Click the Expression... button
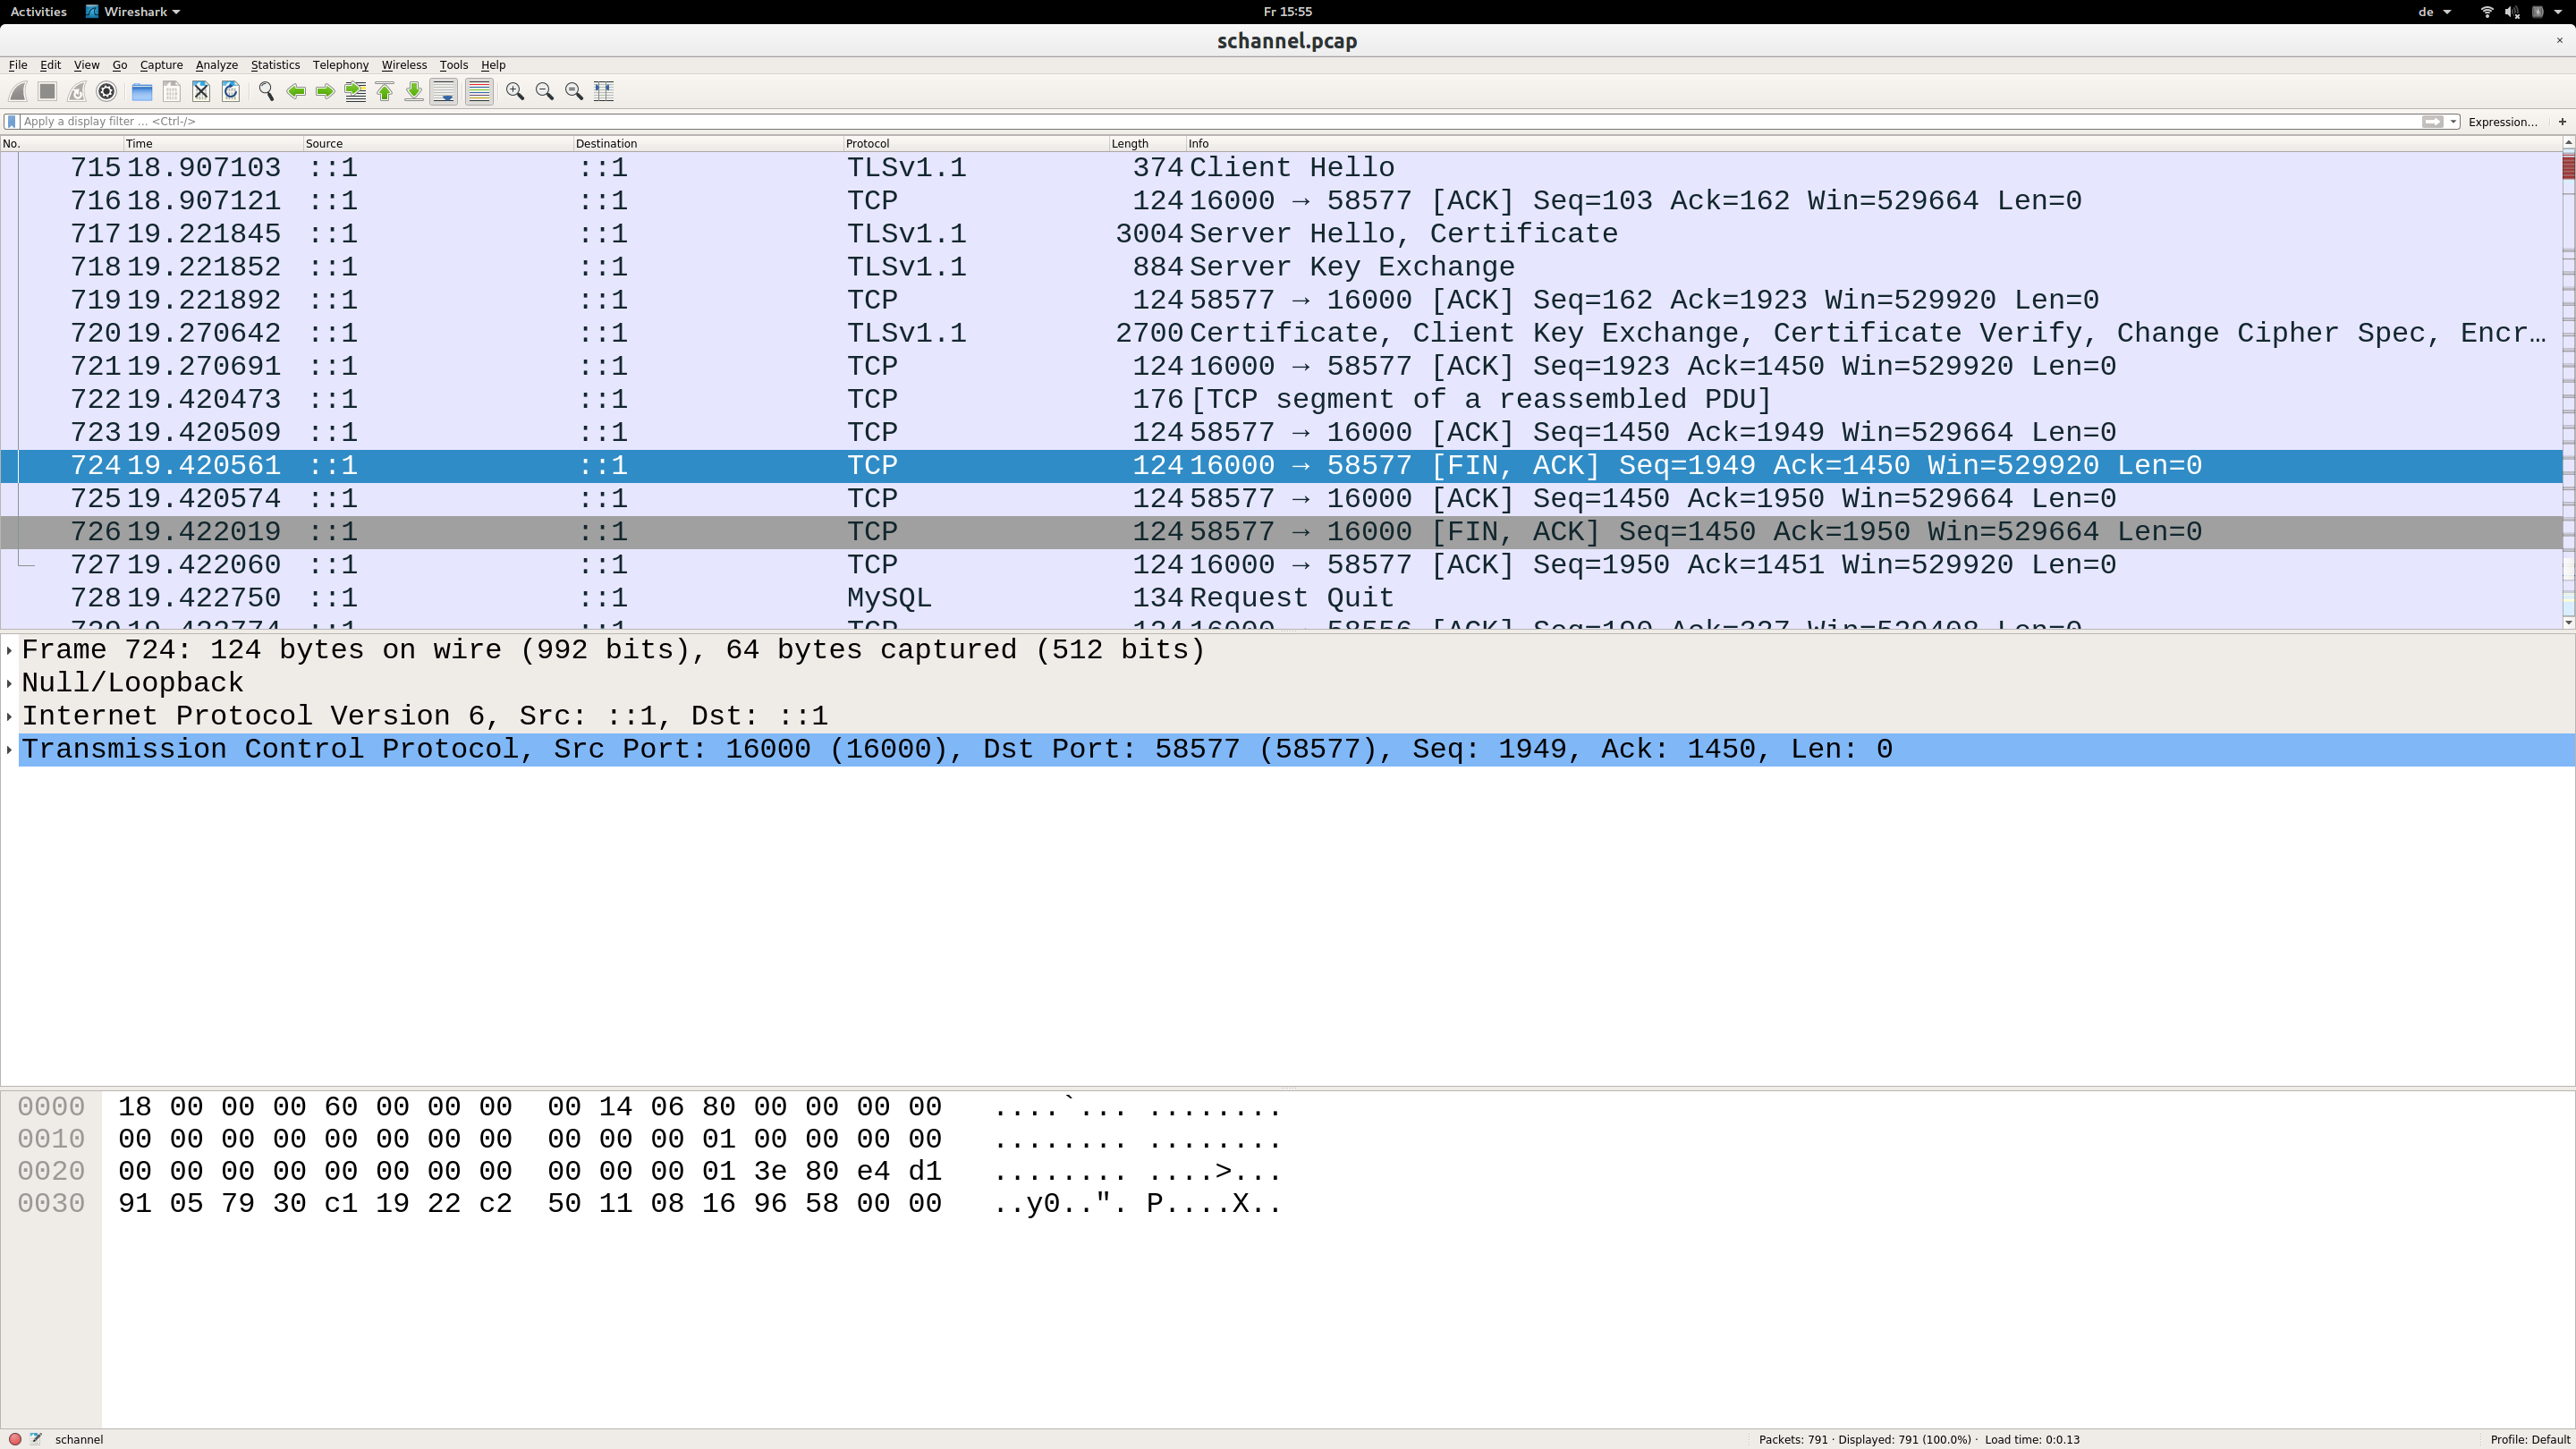This screenshot has height=1449, width=2576. pos(2502,121)
